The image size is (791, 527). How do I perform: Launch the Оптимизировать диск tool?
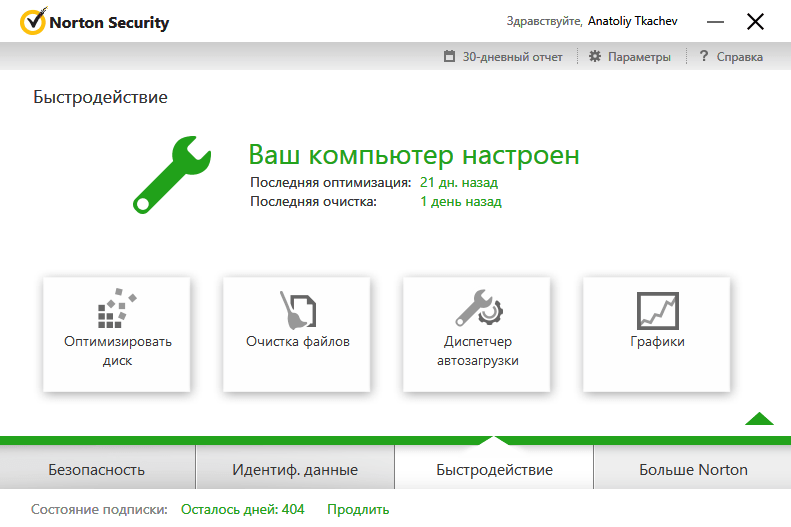[117, 334]
